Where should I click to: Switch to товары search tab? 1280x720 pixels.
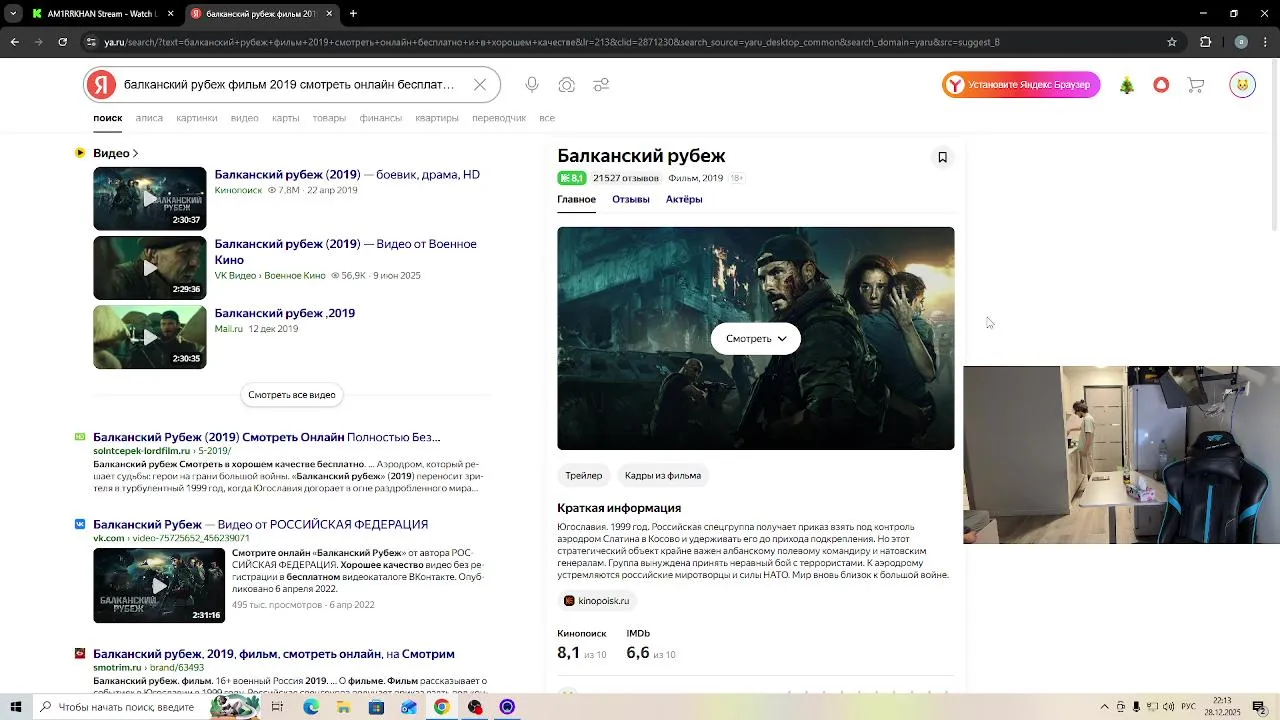[x=329, y=118]
